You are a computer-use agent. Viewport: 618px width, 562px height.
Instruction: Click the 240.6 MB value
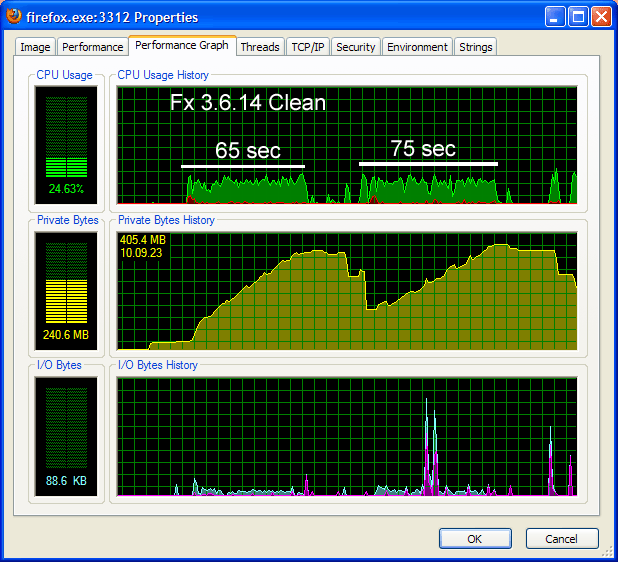tap(66, 335)
